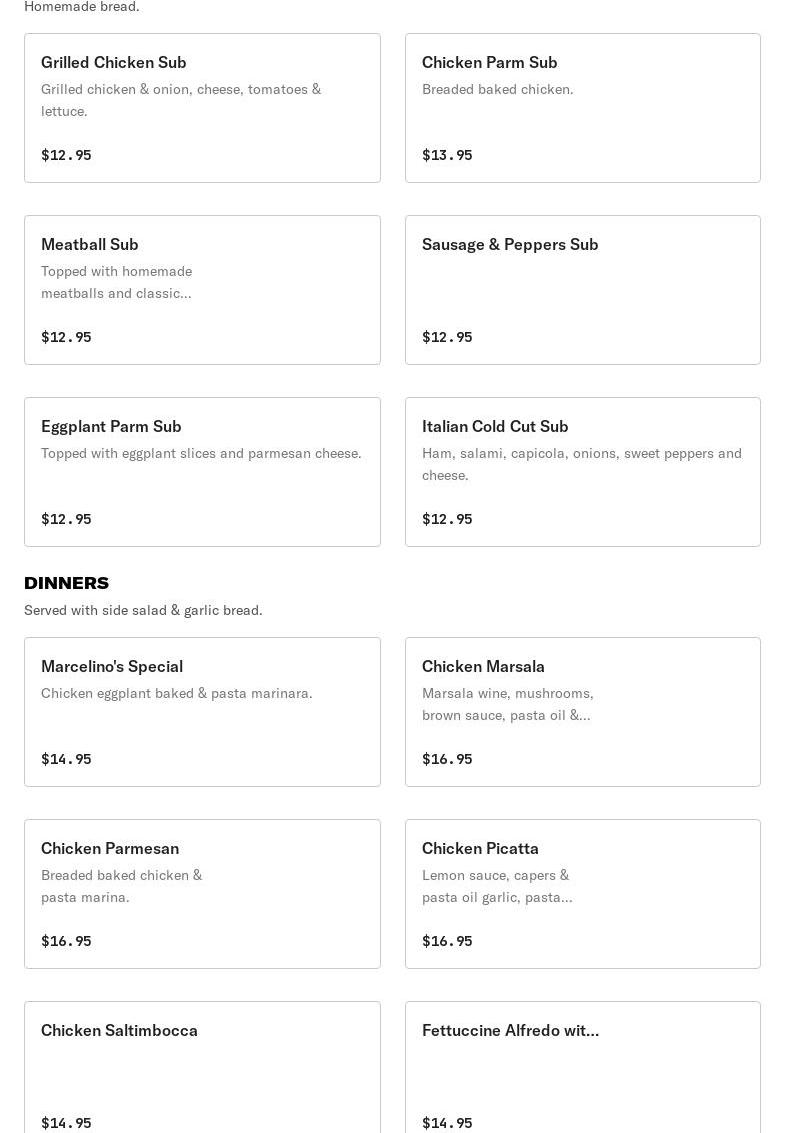Click the $13.95 price on Chicken Parm Sub

tap(447, 155)
